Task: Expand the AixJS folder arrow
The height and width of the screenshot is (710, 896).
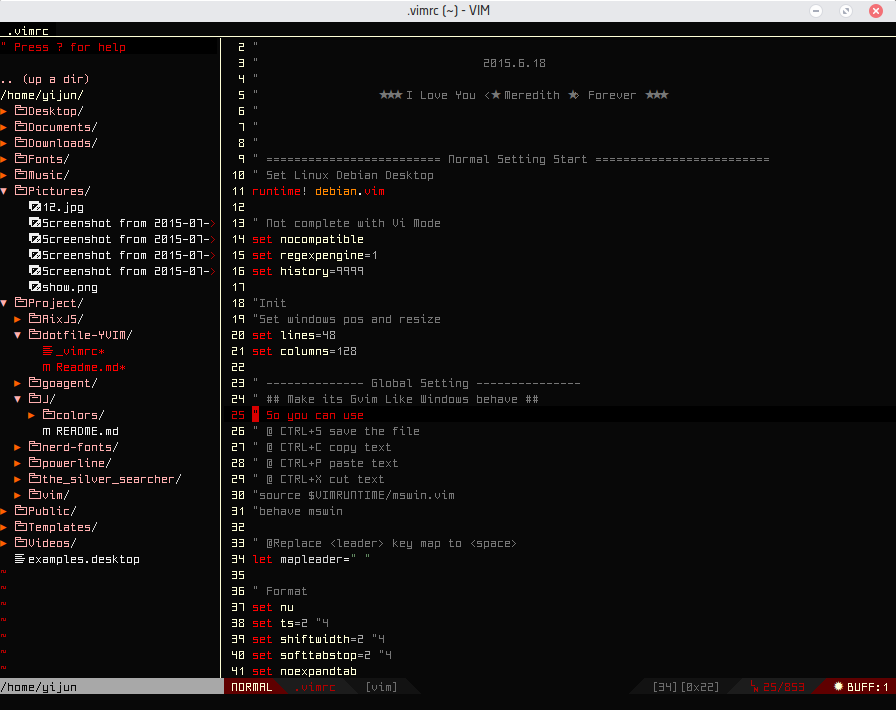Action: pos(17,319)
